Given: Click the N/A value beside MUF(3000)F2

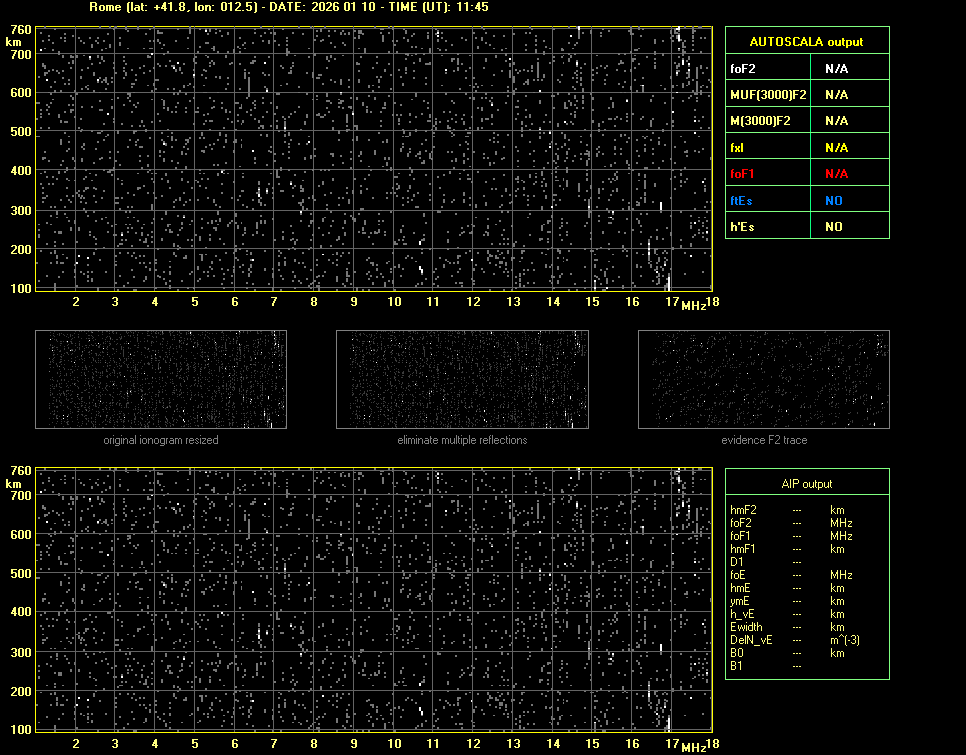Looking at the screenshot, I should point(837,95).
